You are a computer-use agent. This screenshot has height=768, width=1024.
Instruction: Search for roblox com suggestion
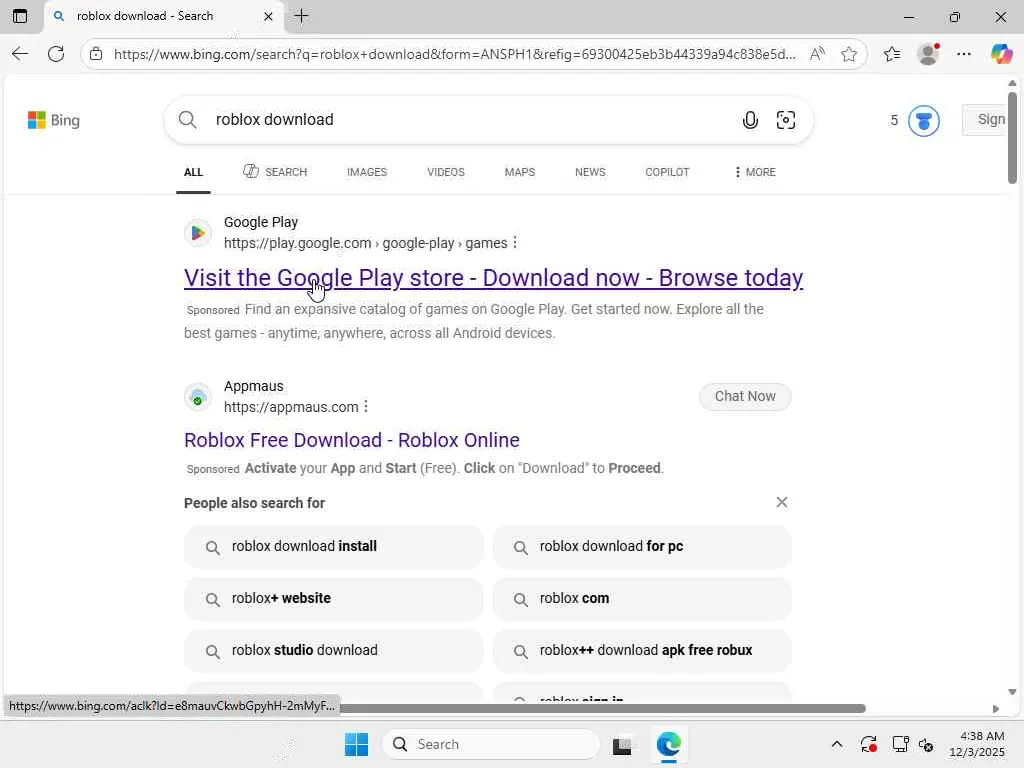(x=642, y=599)
